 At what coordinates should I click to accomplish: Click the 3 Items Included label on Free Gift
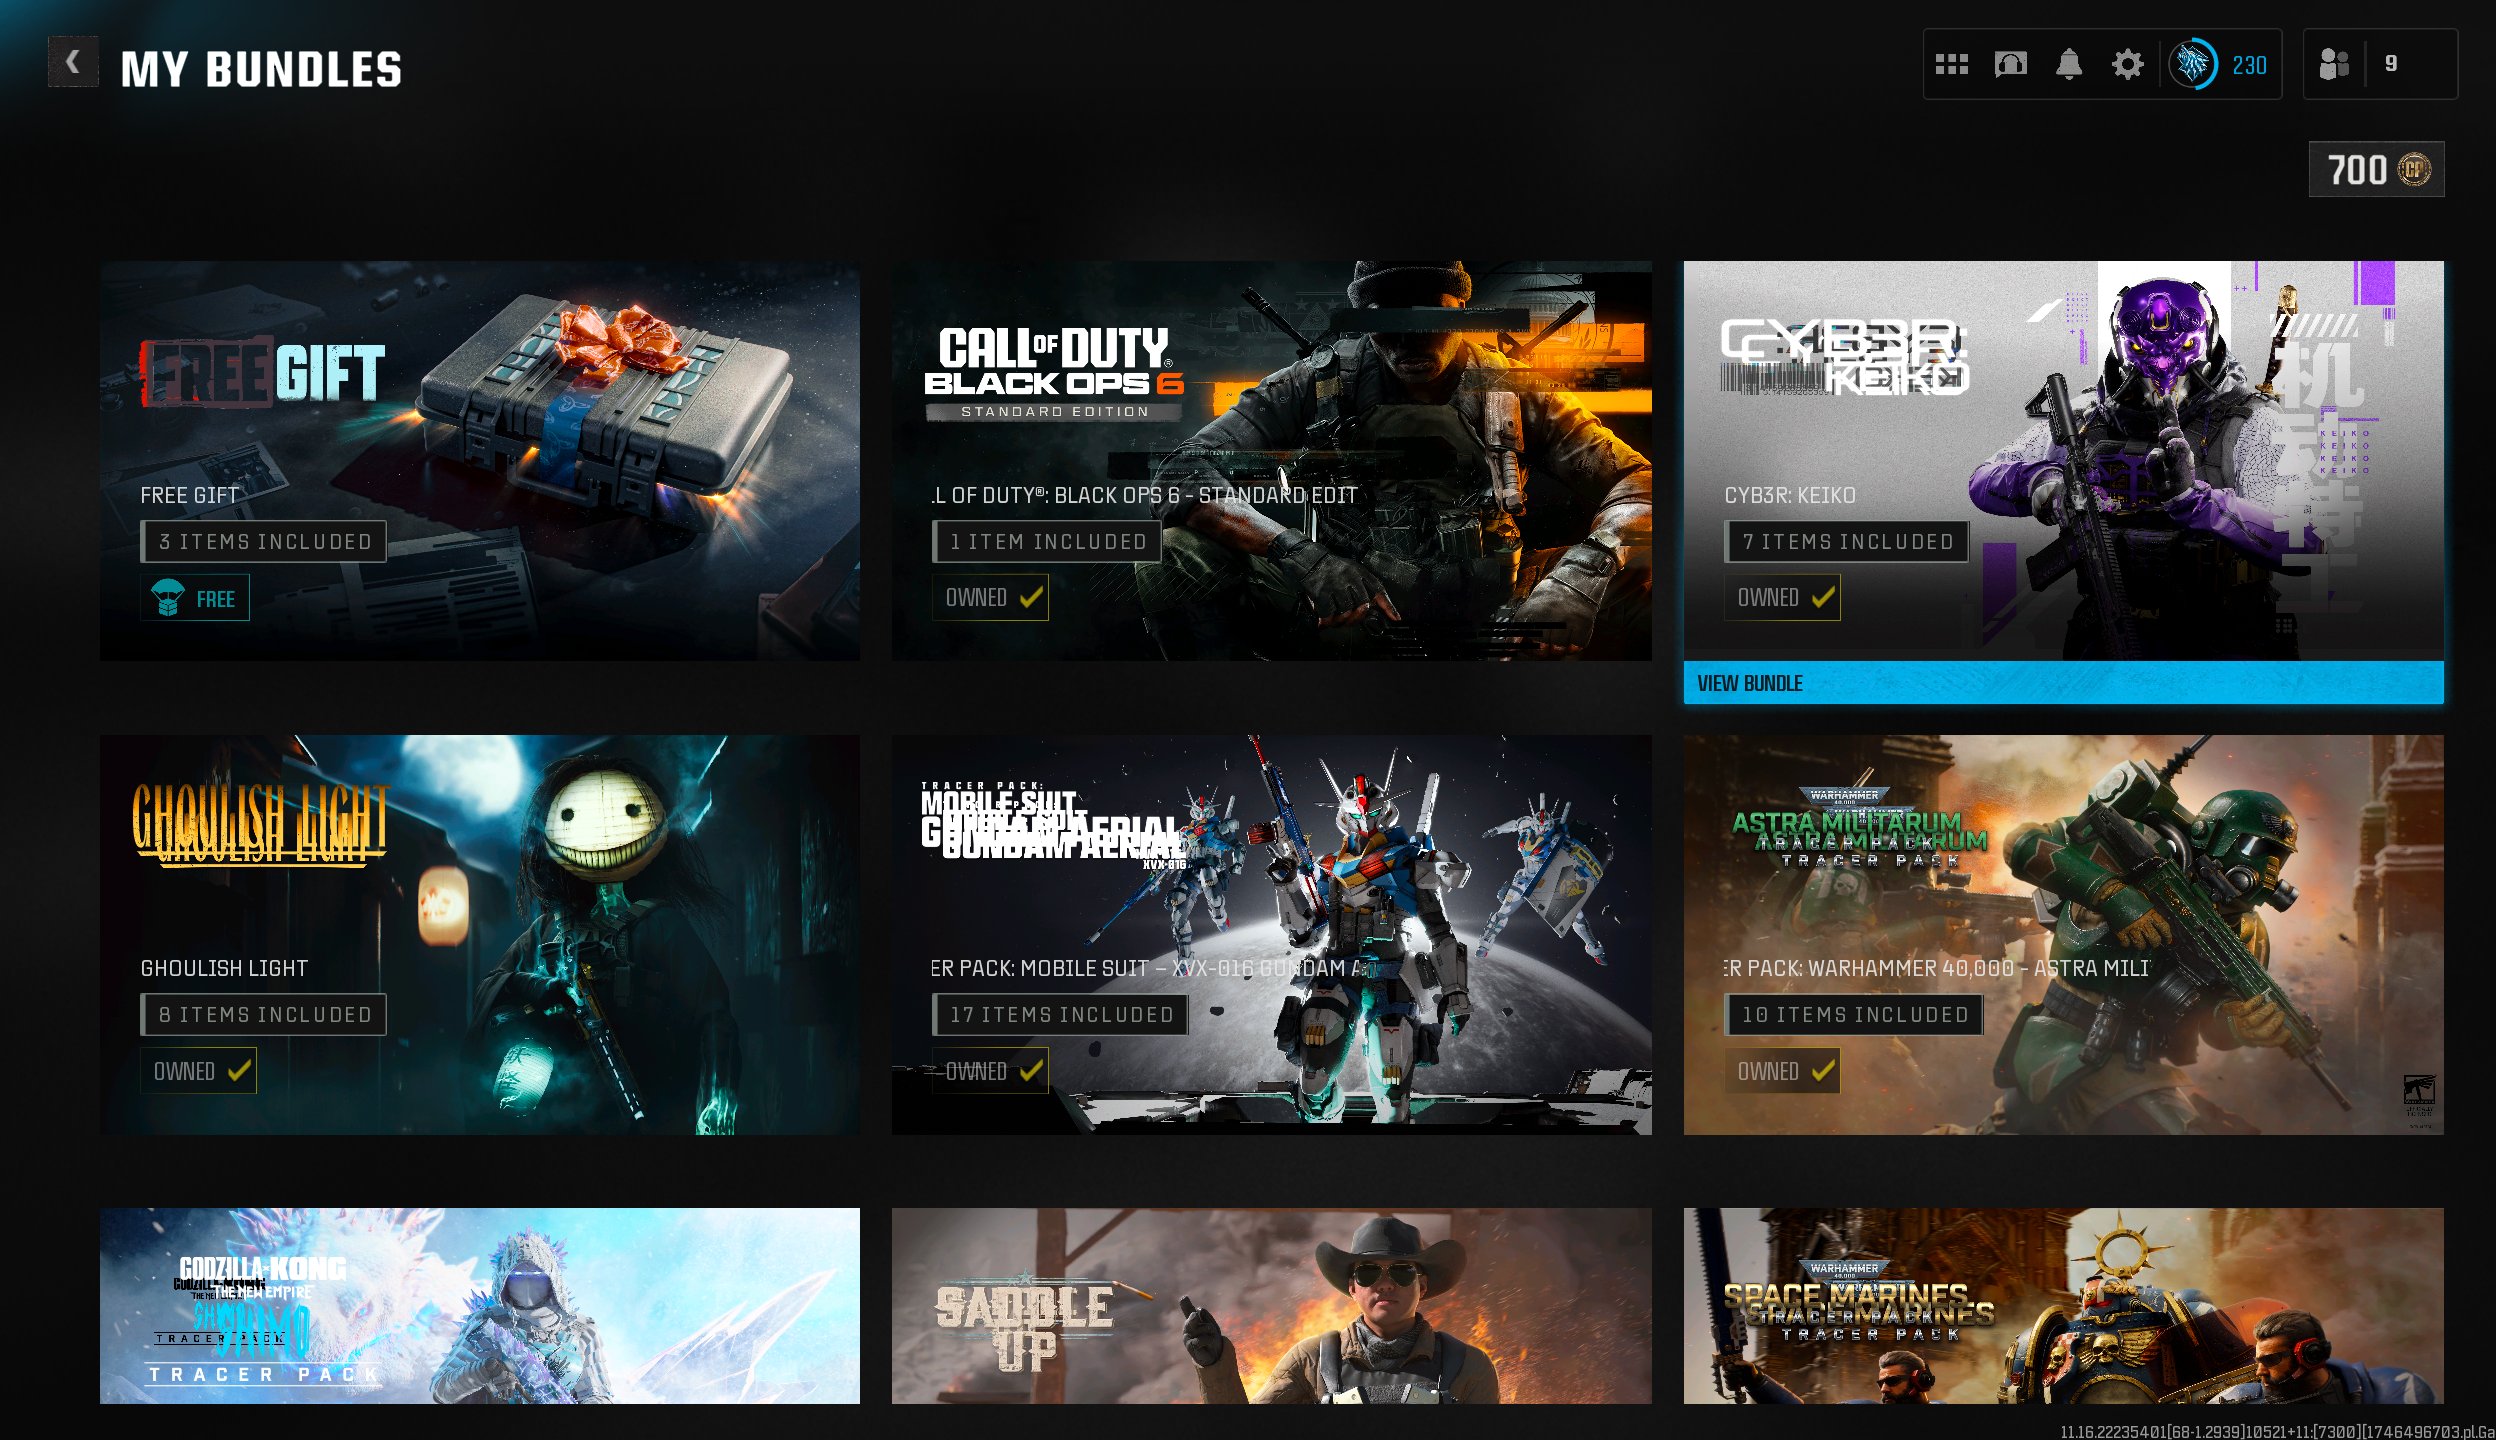coord(264,542)
